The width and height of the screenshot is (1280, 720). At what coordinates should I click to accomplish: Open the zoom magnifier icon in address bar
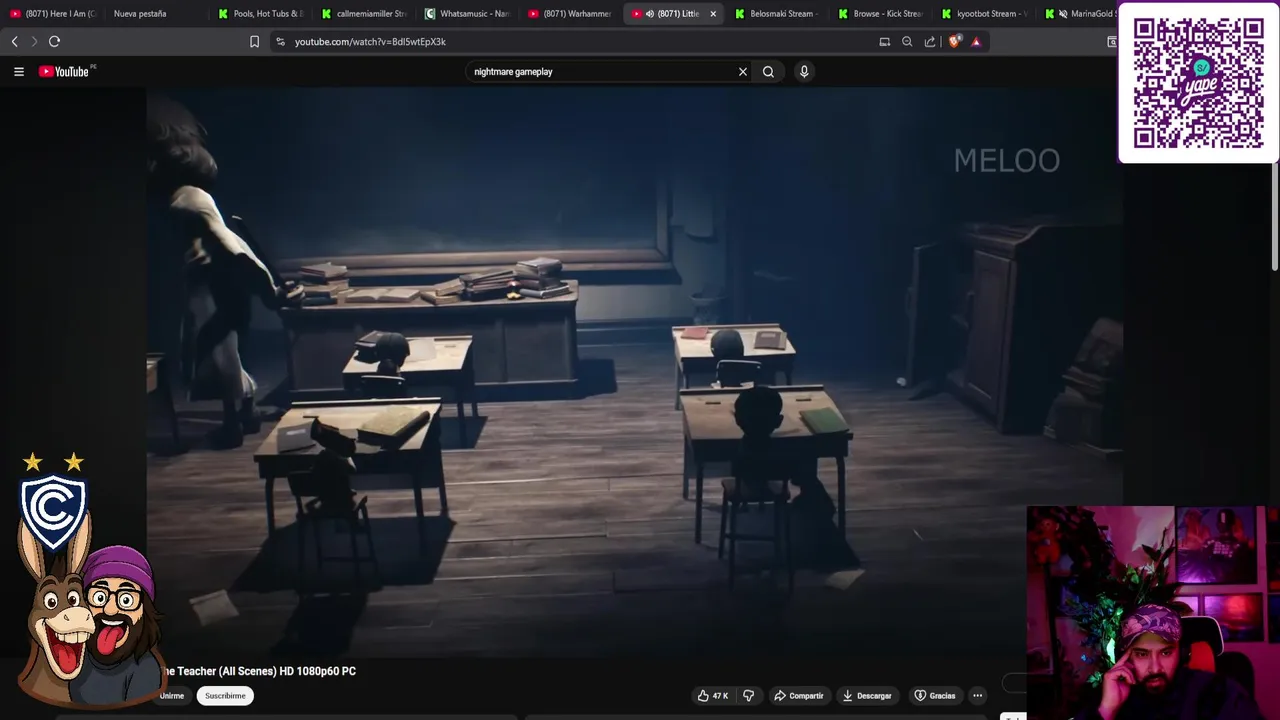coord(907,41)
